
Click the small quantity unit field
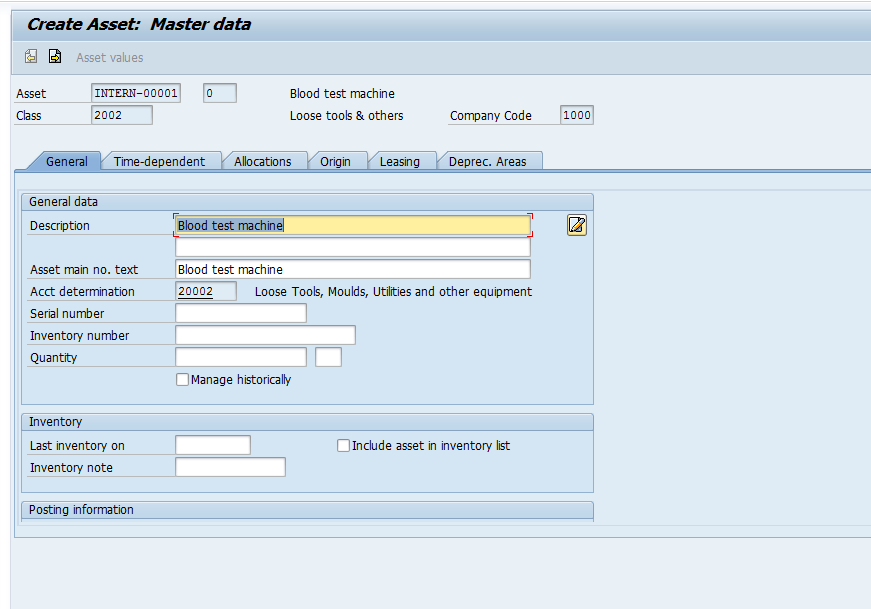tap(328, 357)
